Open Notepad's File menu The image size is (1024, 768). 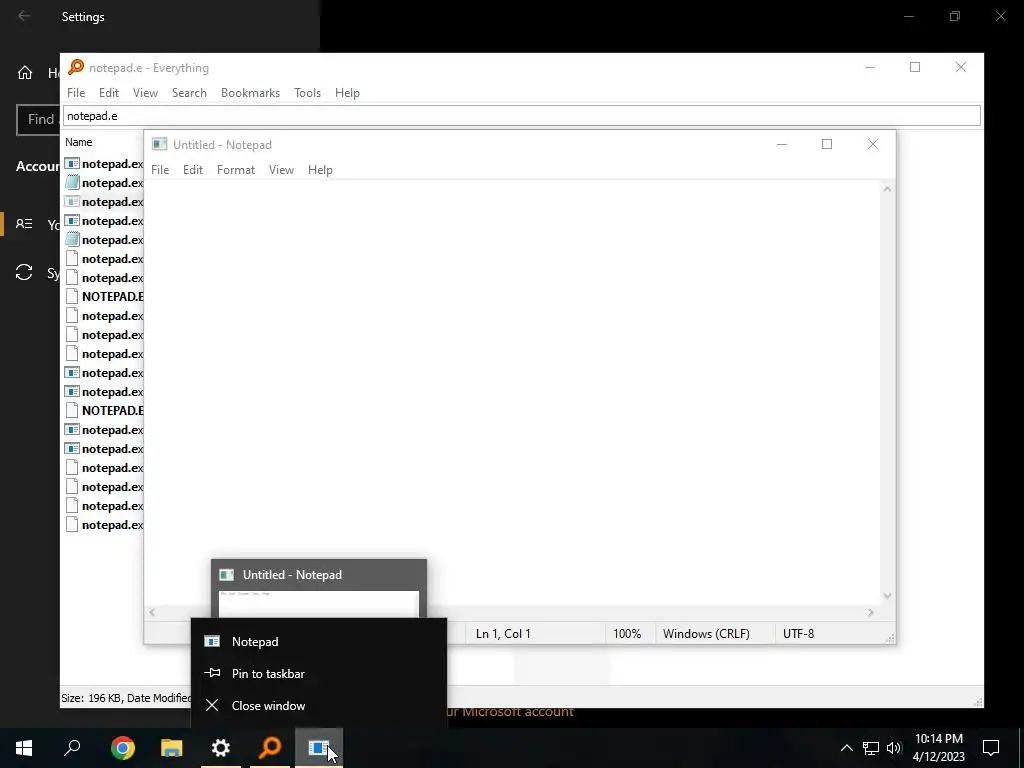tap(160, 170)
